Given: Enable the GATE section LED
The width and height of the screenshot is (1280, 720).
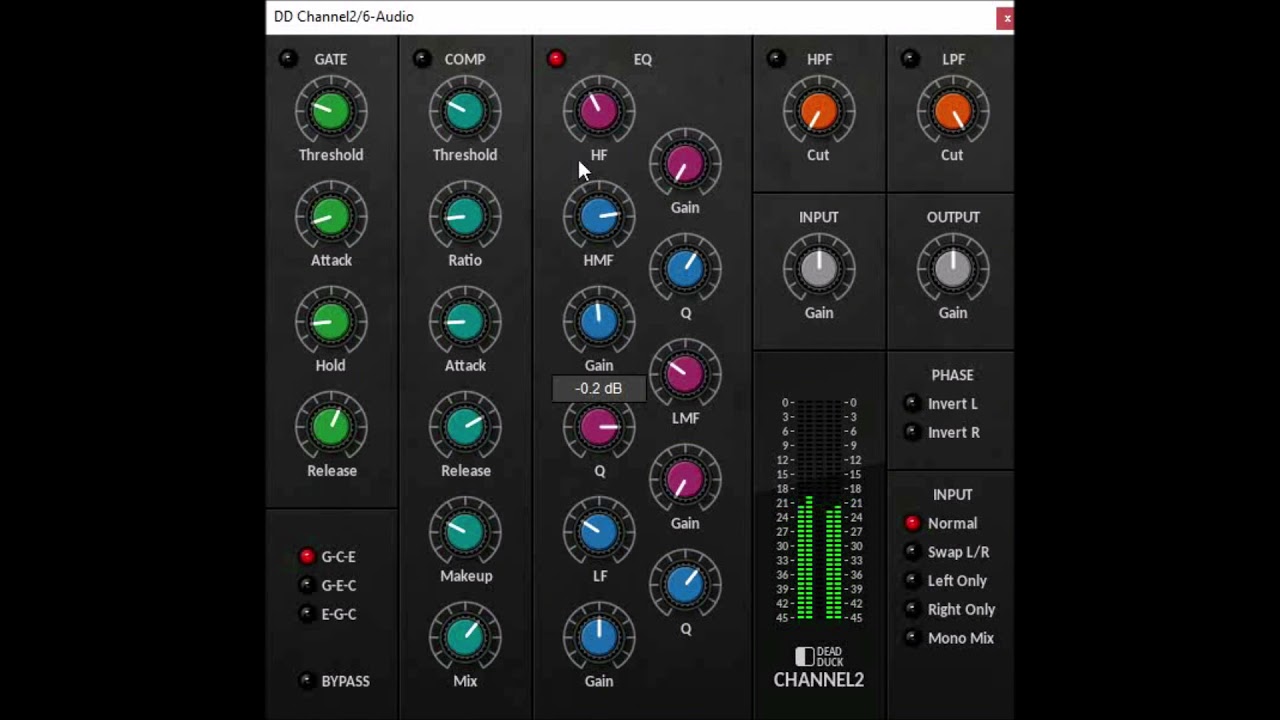Looking at the screenshot, I should pyautogui.click(x=288, y=59).
